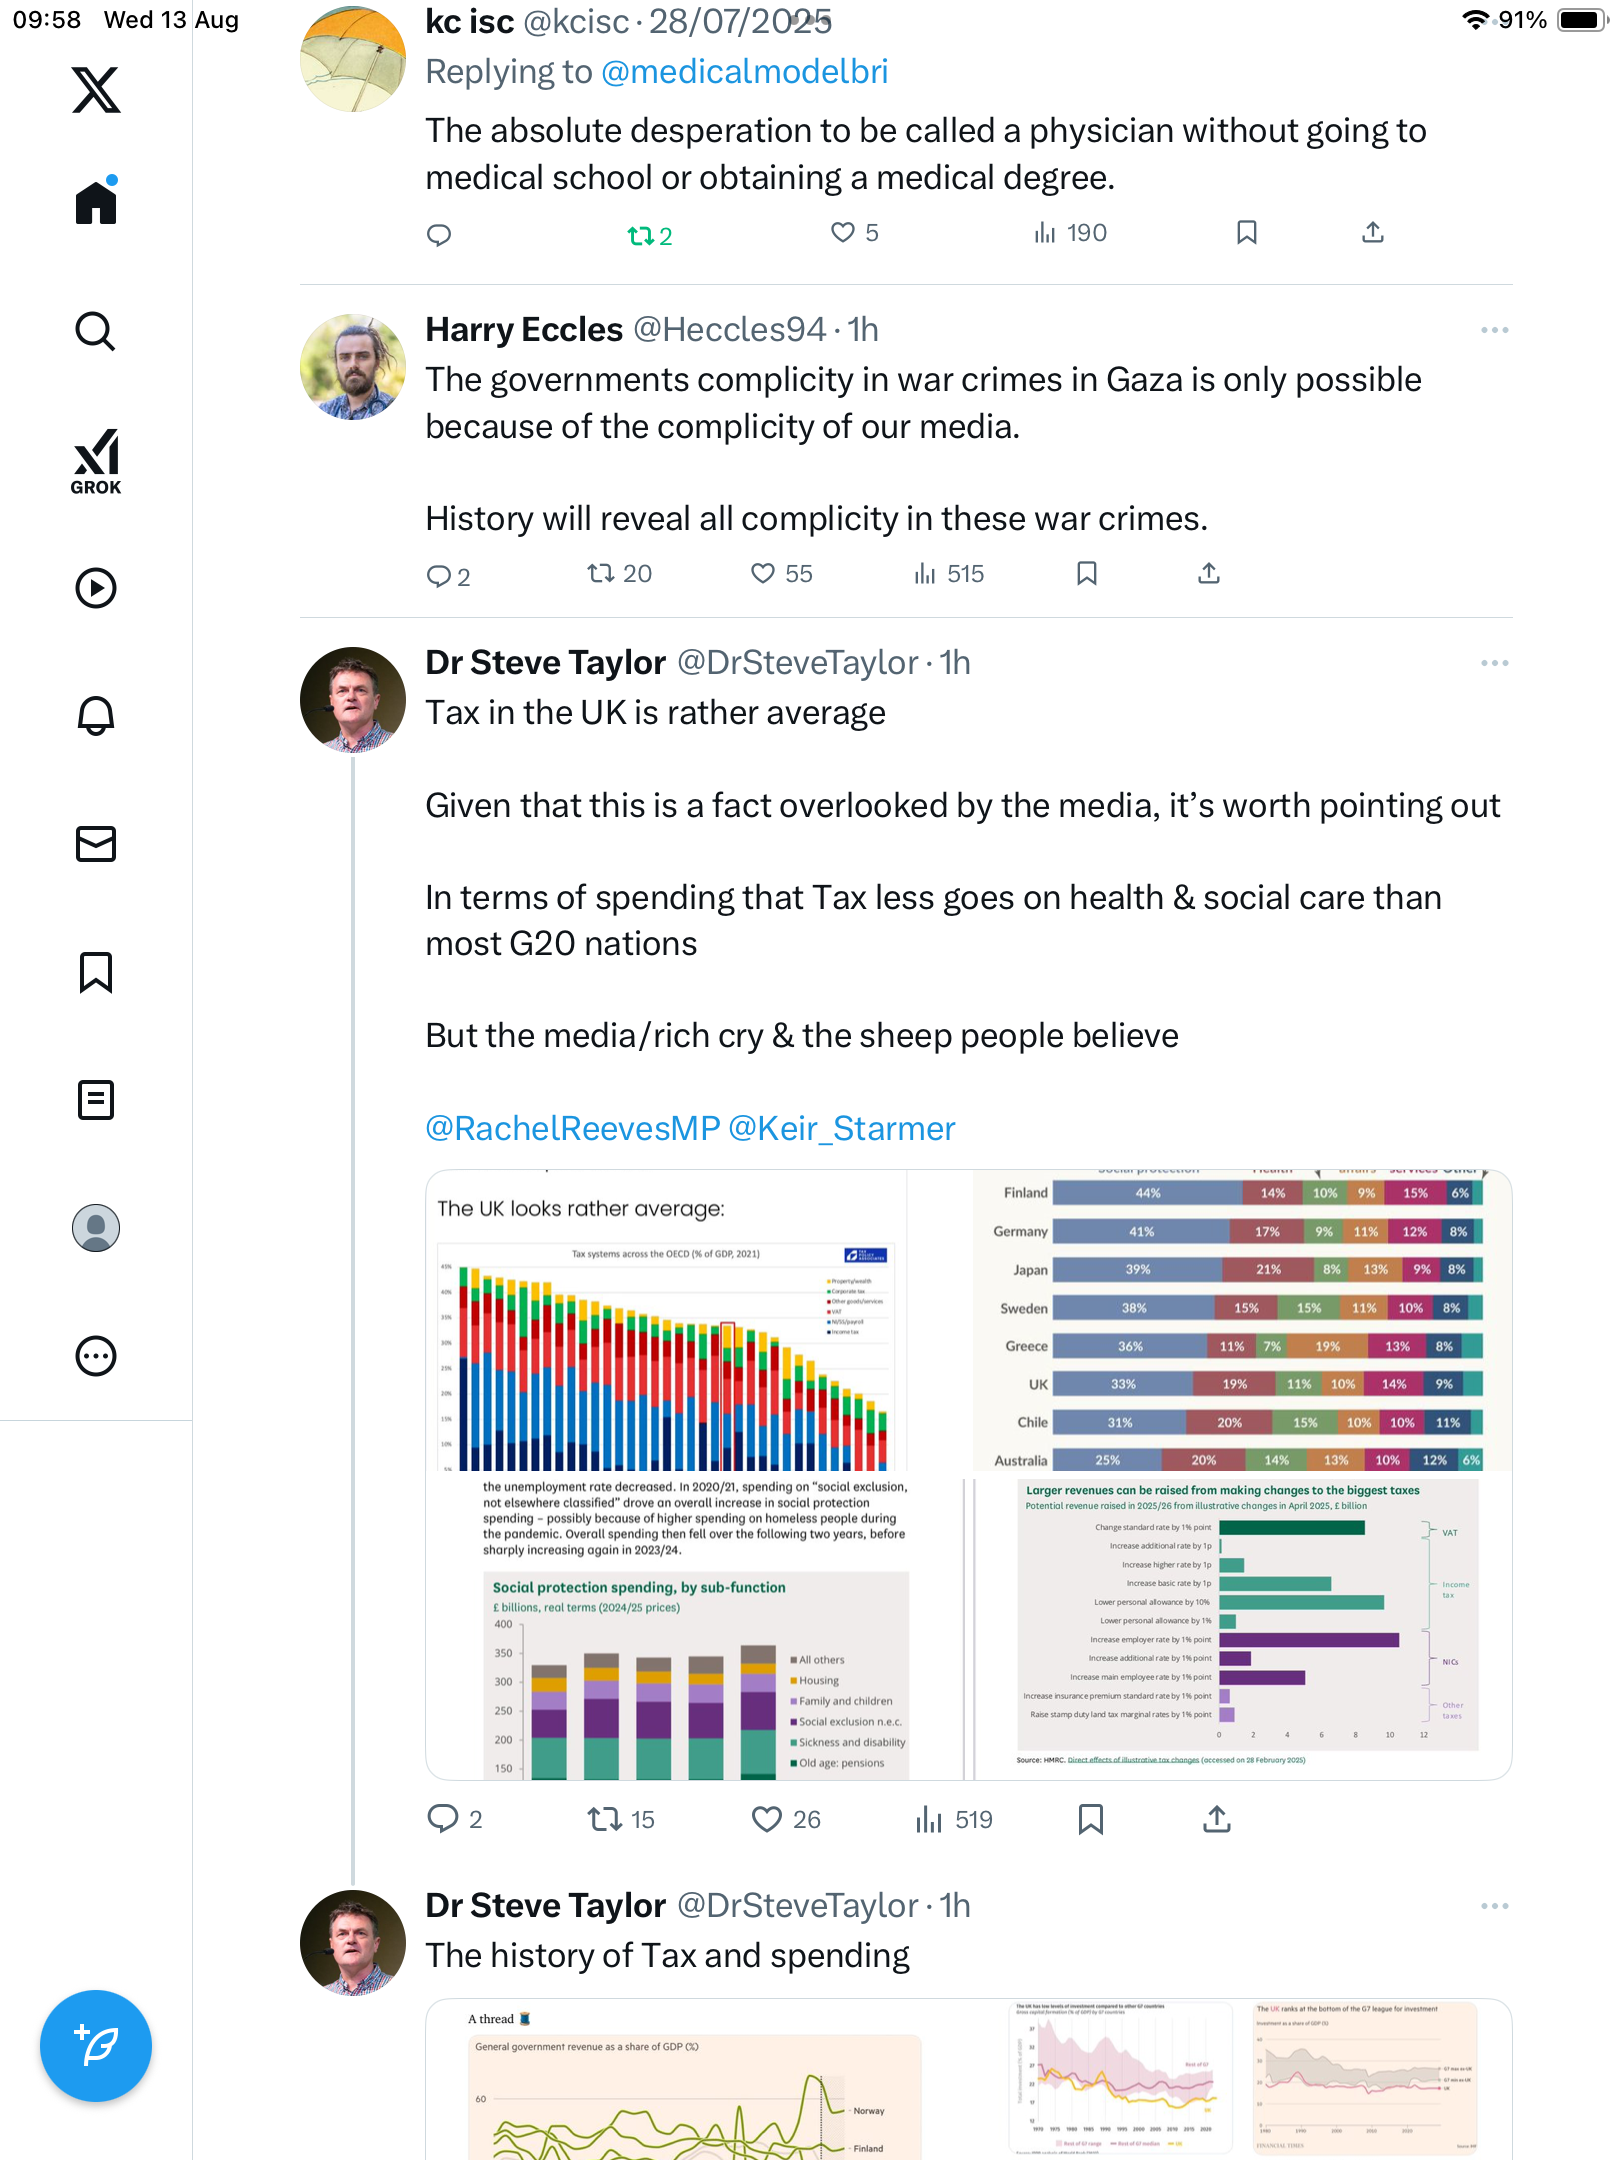Share Harry Eccles' post
This screenshot has width=1620, height=2160.
[1209, 573]
